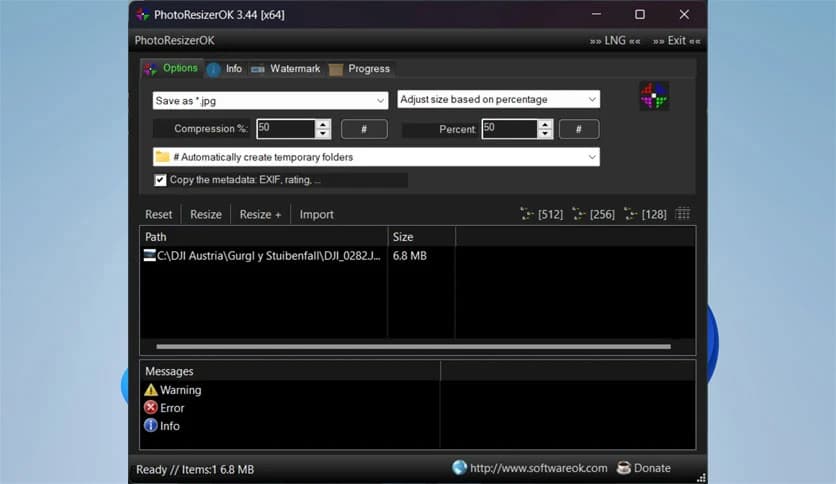The image size is (836, 484).
Task: Decrease Compression % with down arrow
Action: [323, 133]
